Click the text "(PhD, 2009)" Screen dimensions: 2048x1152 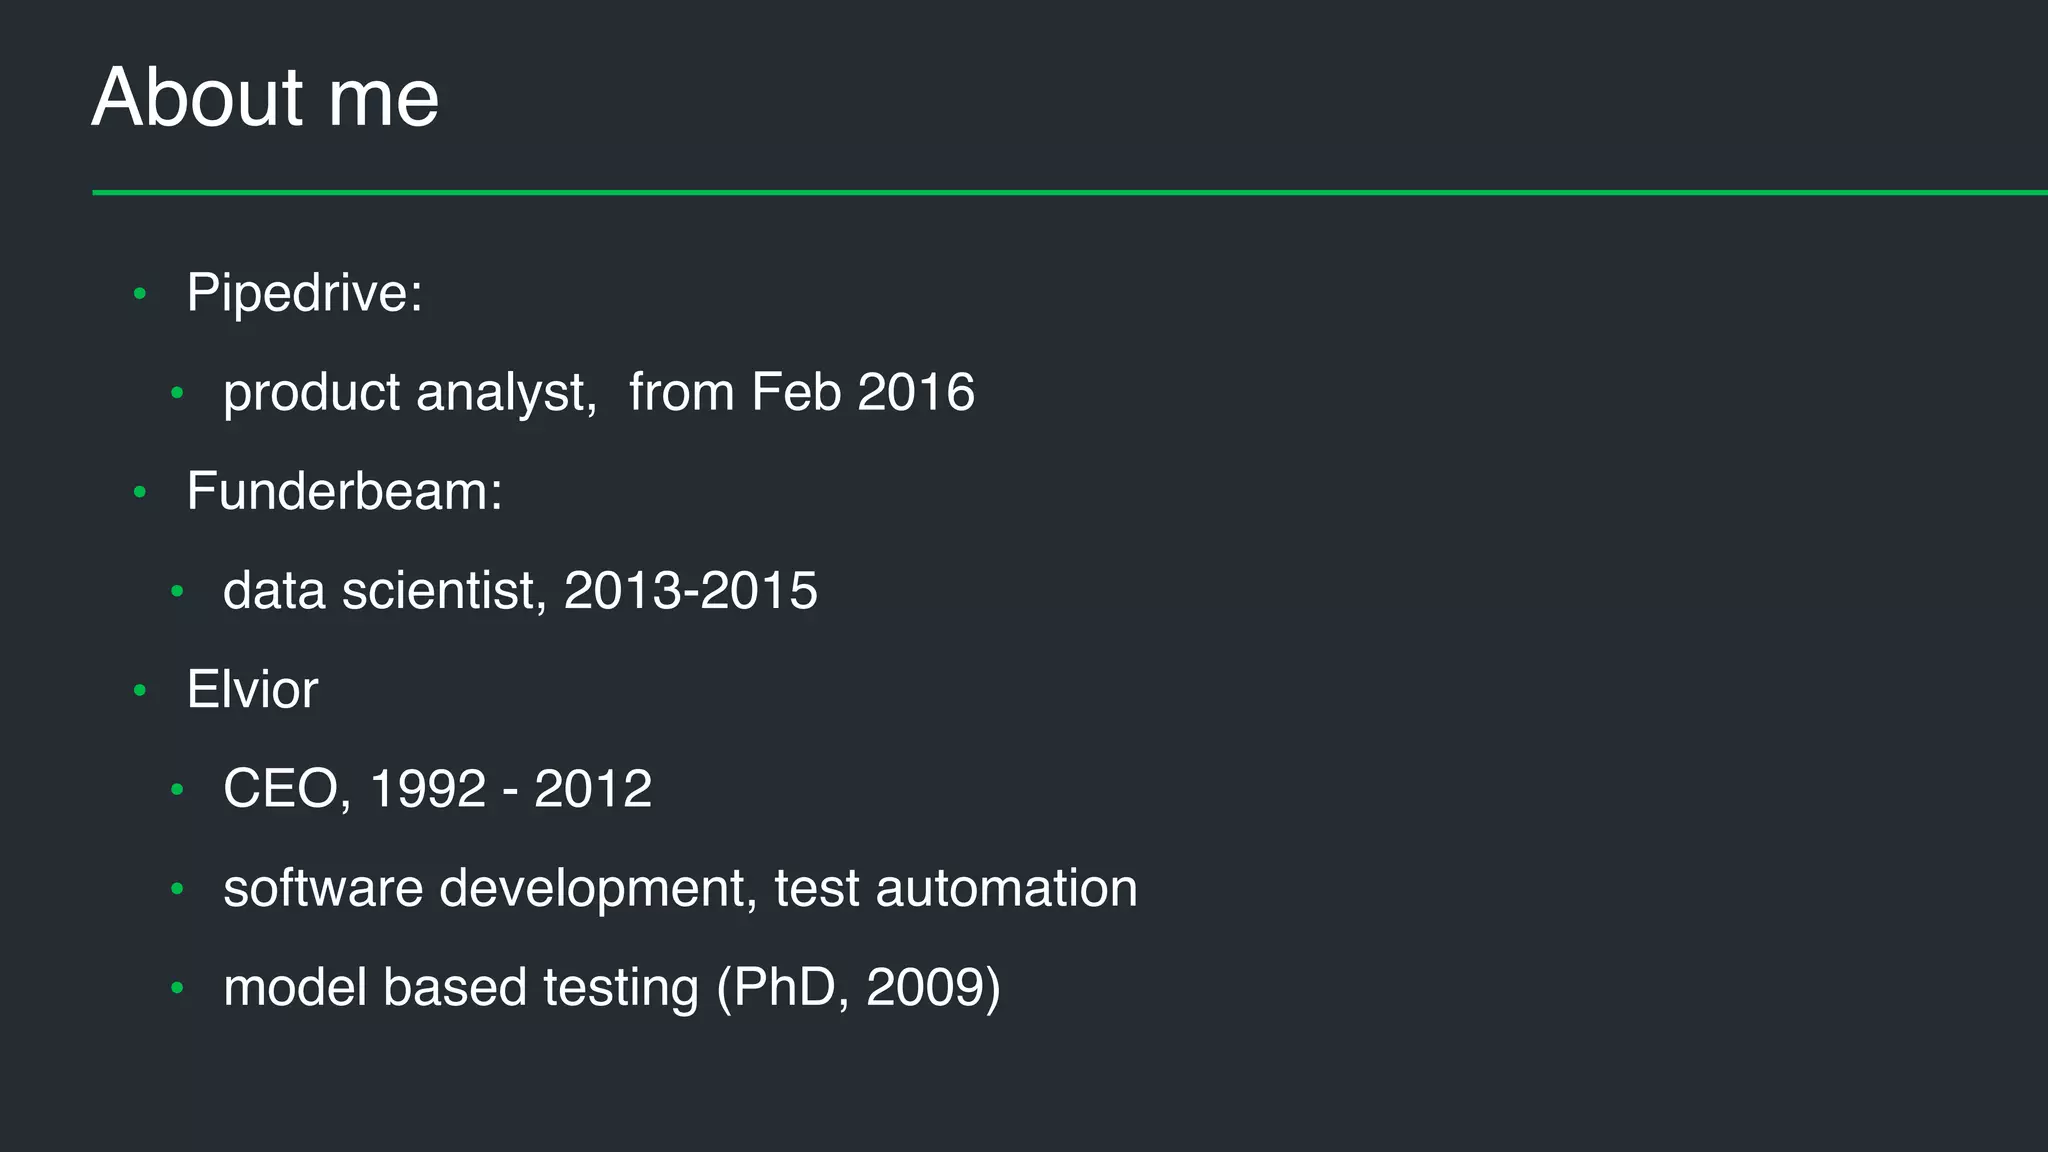pyautogui.click(x=858, y=988)
